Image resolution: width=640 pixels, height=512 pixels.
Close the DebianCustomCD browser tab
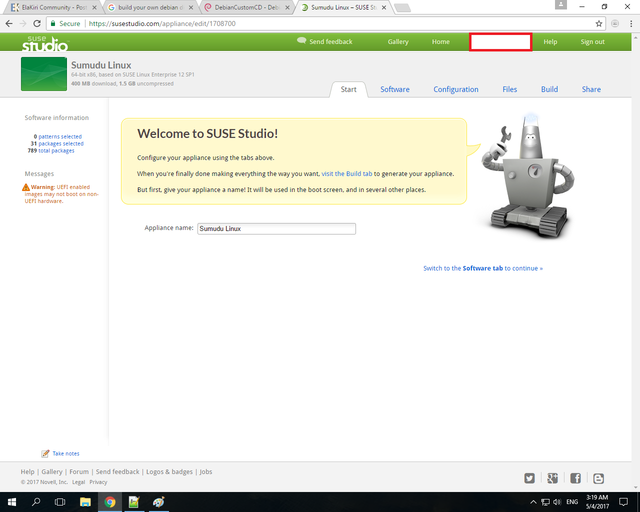(x=287, y=7)
